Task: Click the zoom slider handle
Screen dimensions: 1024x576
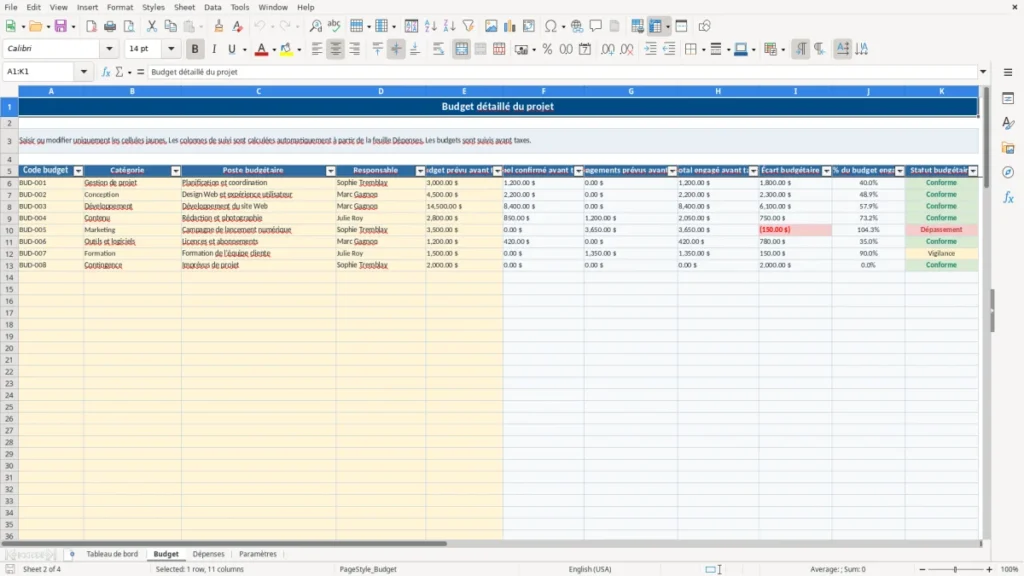Action: coord(955,569)
